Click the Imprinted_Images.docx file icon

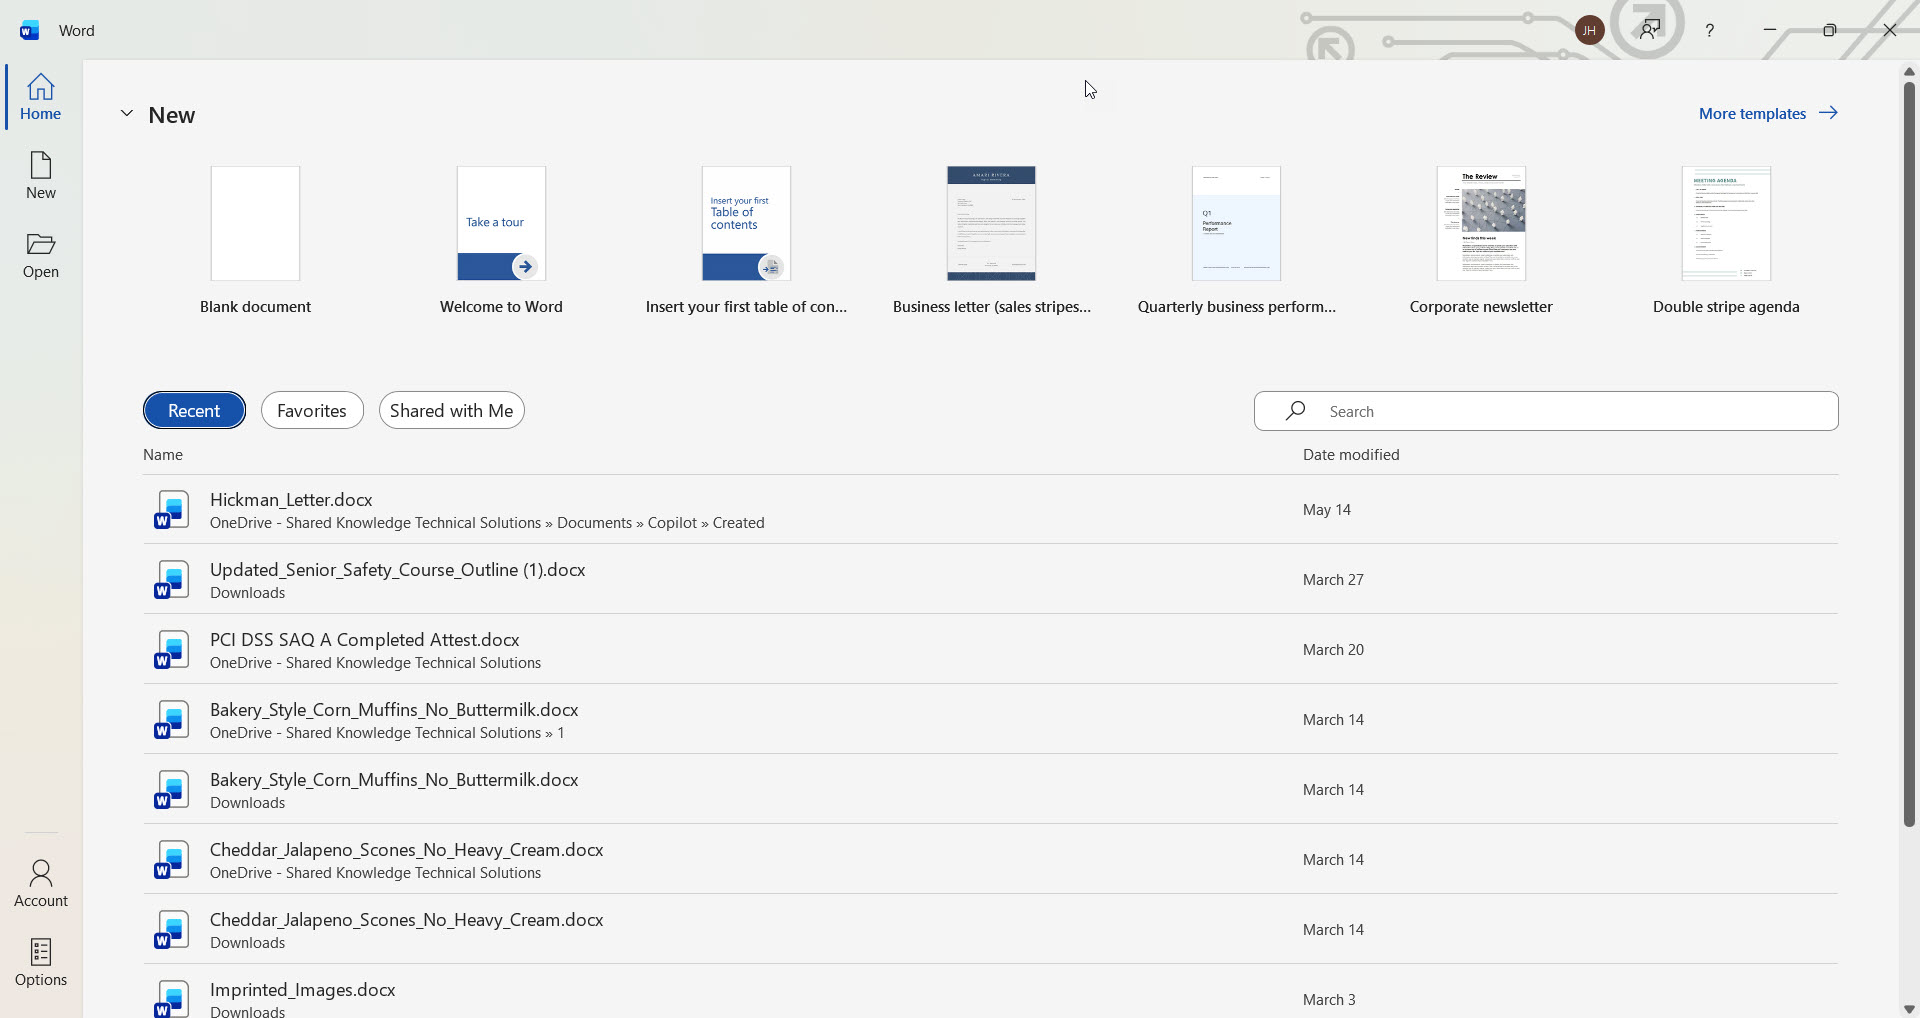[171, 999]
